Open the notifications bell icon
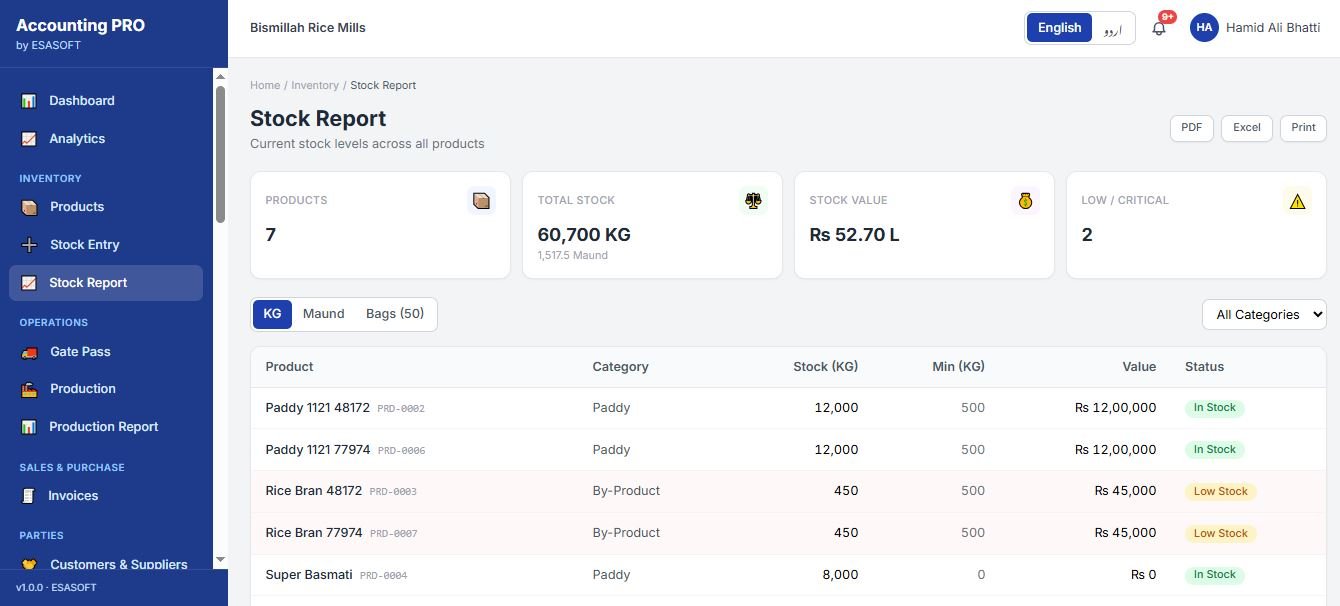The height and width of the screenshot is (606, 1340). click(1159, 28)
